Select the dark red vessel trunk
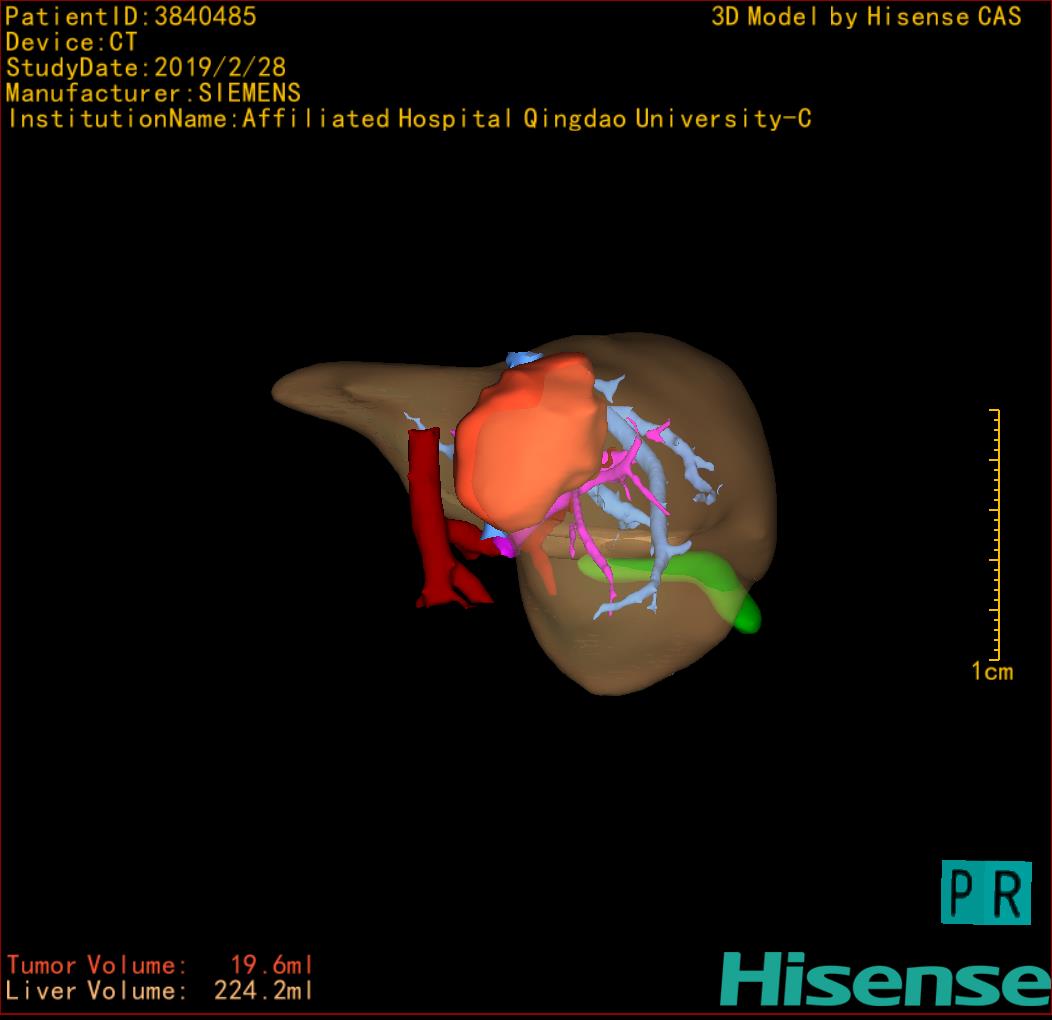The image size is (1052, 1020). pyautogui.click(x=425, y=500)
